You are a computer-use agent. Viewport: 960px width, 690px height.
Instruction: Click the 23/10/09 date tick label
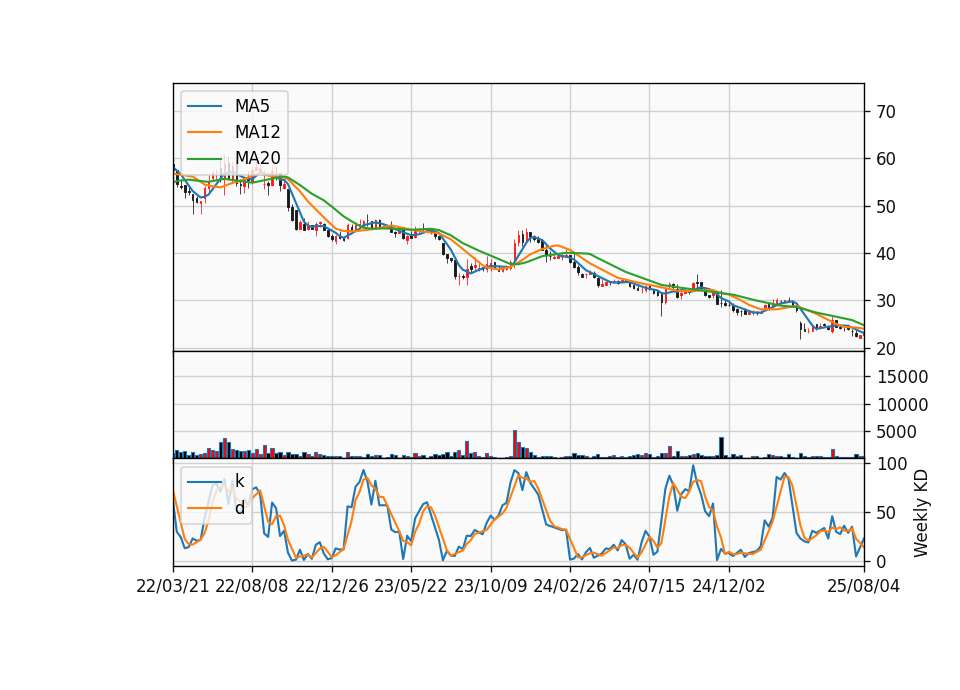coord(490,586)
